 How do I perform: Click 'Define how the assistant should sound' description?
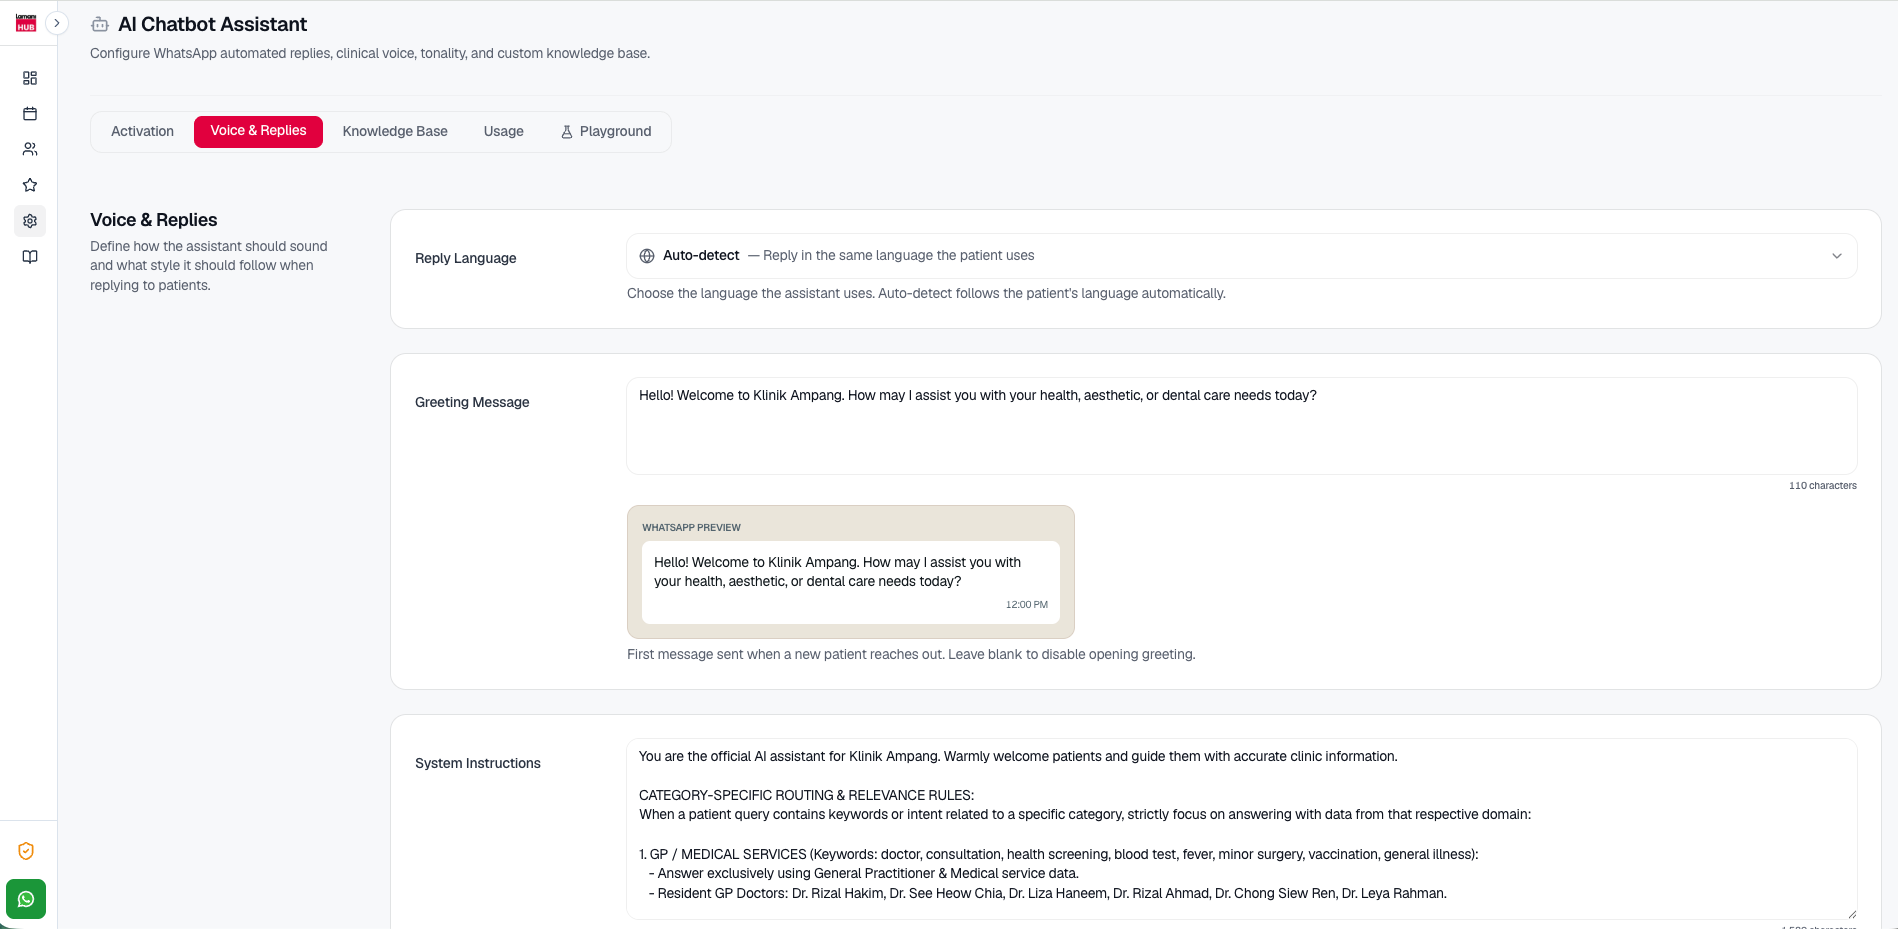pyautogui.click(x=209, y=265)
